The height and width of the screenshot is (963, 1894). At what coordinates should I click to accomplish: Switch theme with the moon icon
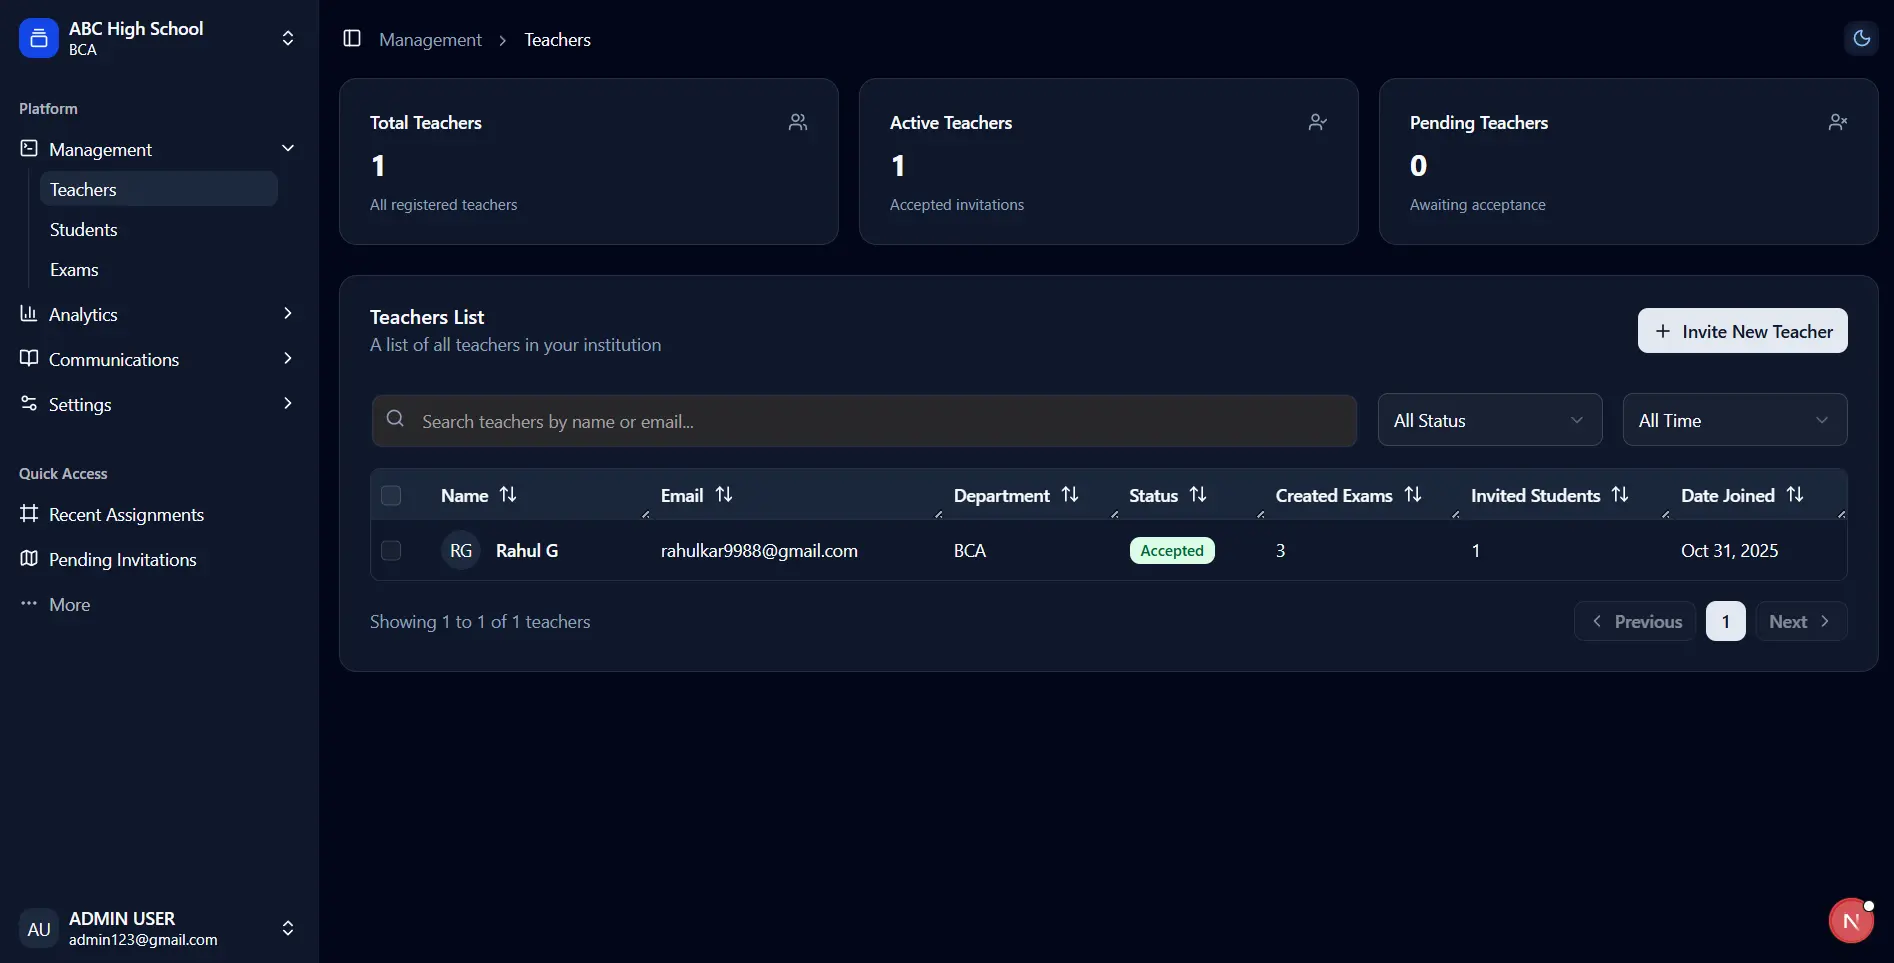click(1861, 39)
